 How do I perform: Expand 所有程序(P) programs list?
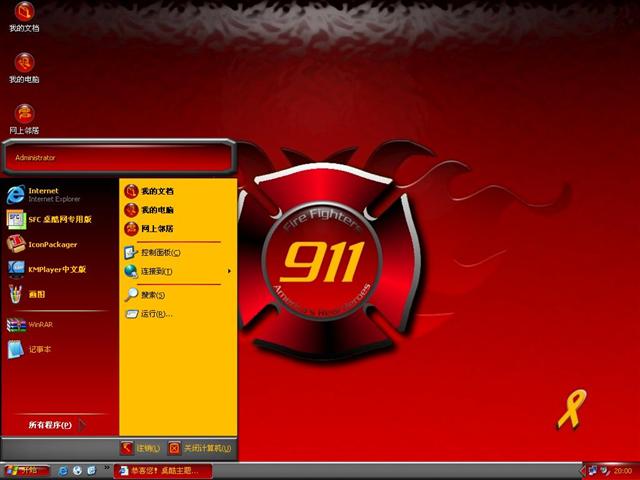(x=57, y=425)
